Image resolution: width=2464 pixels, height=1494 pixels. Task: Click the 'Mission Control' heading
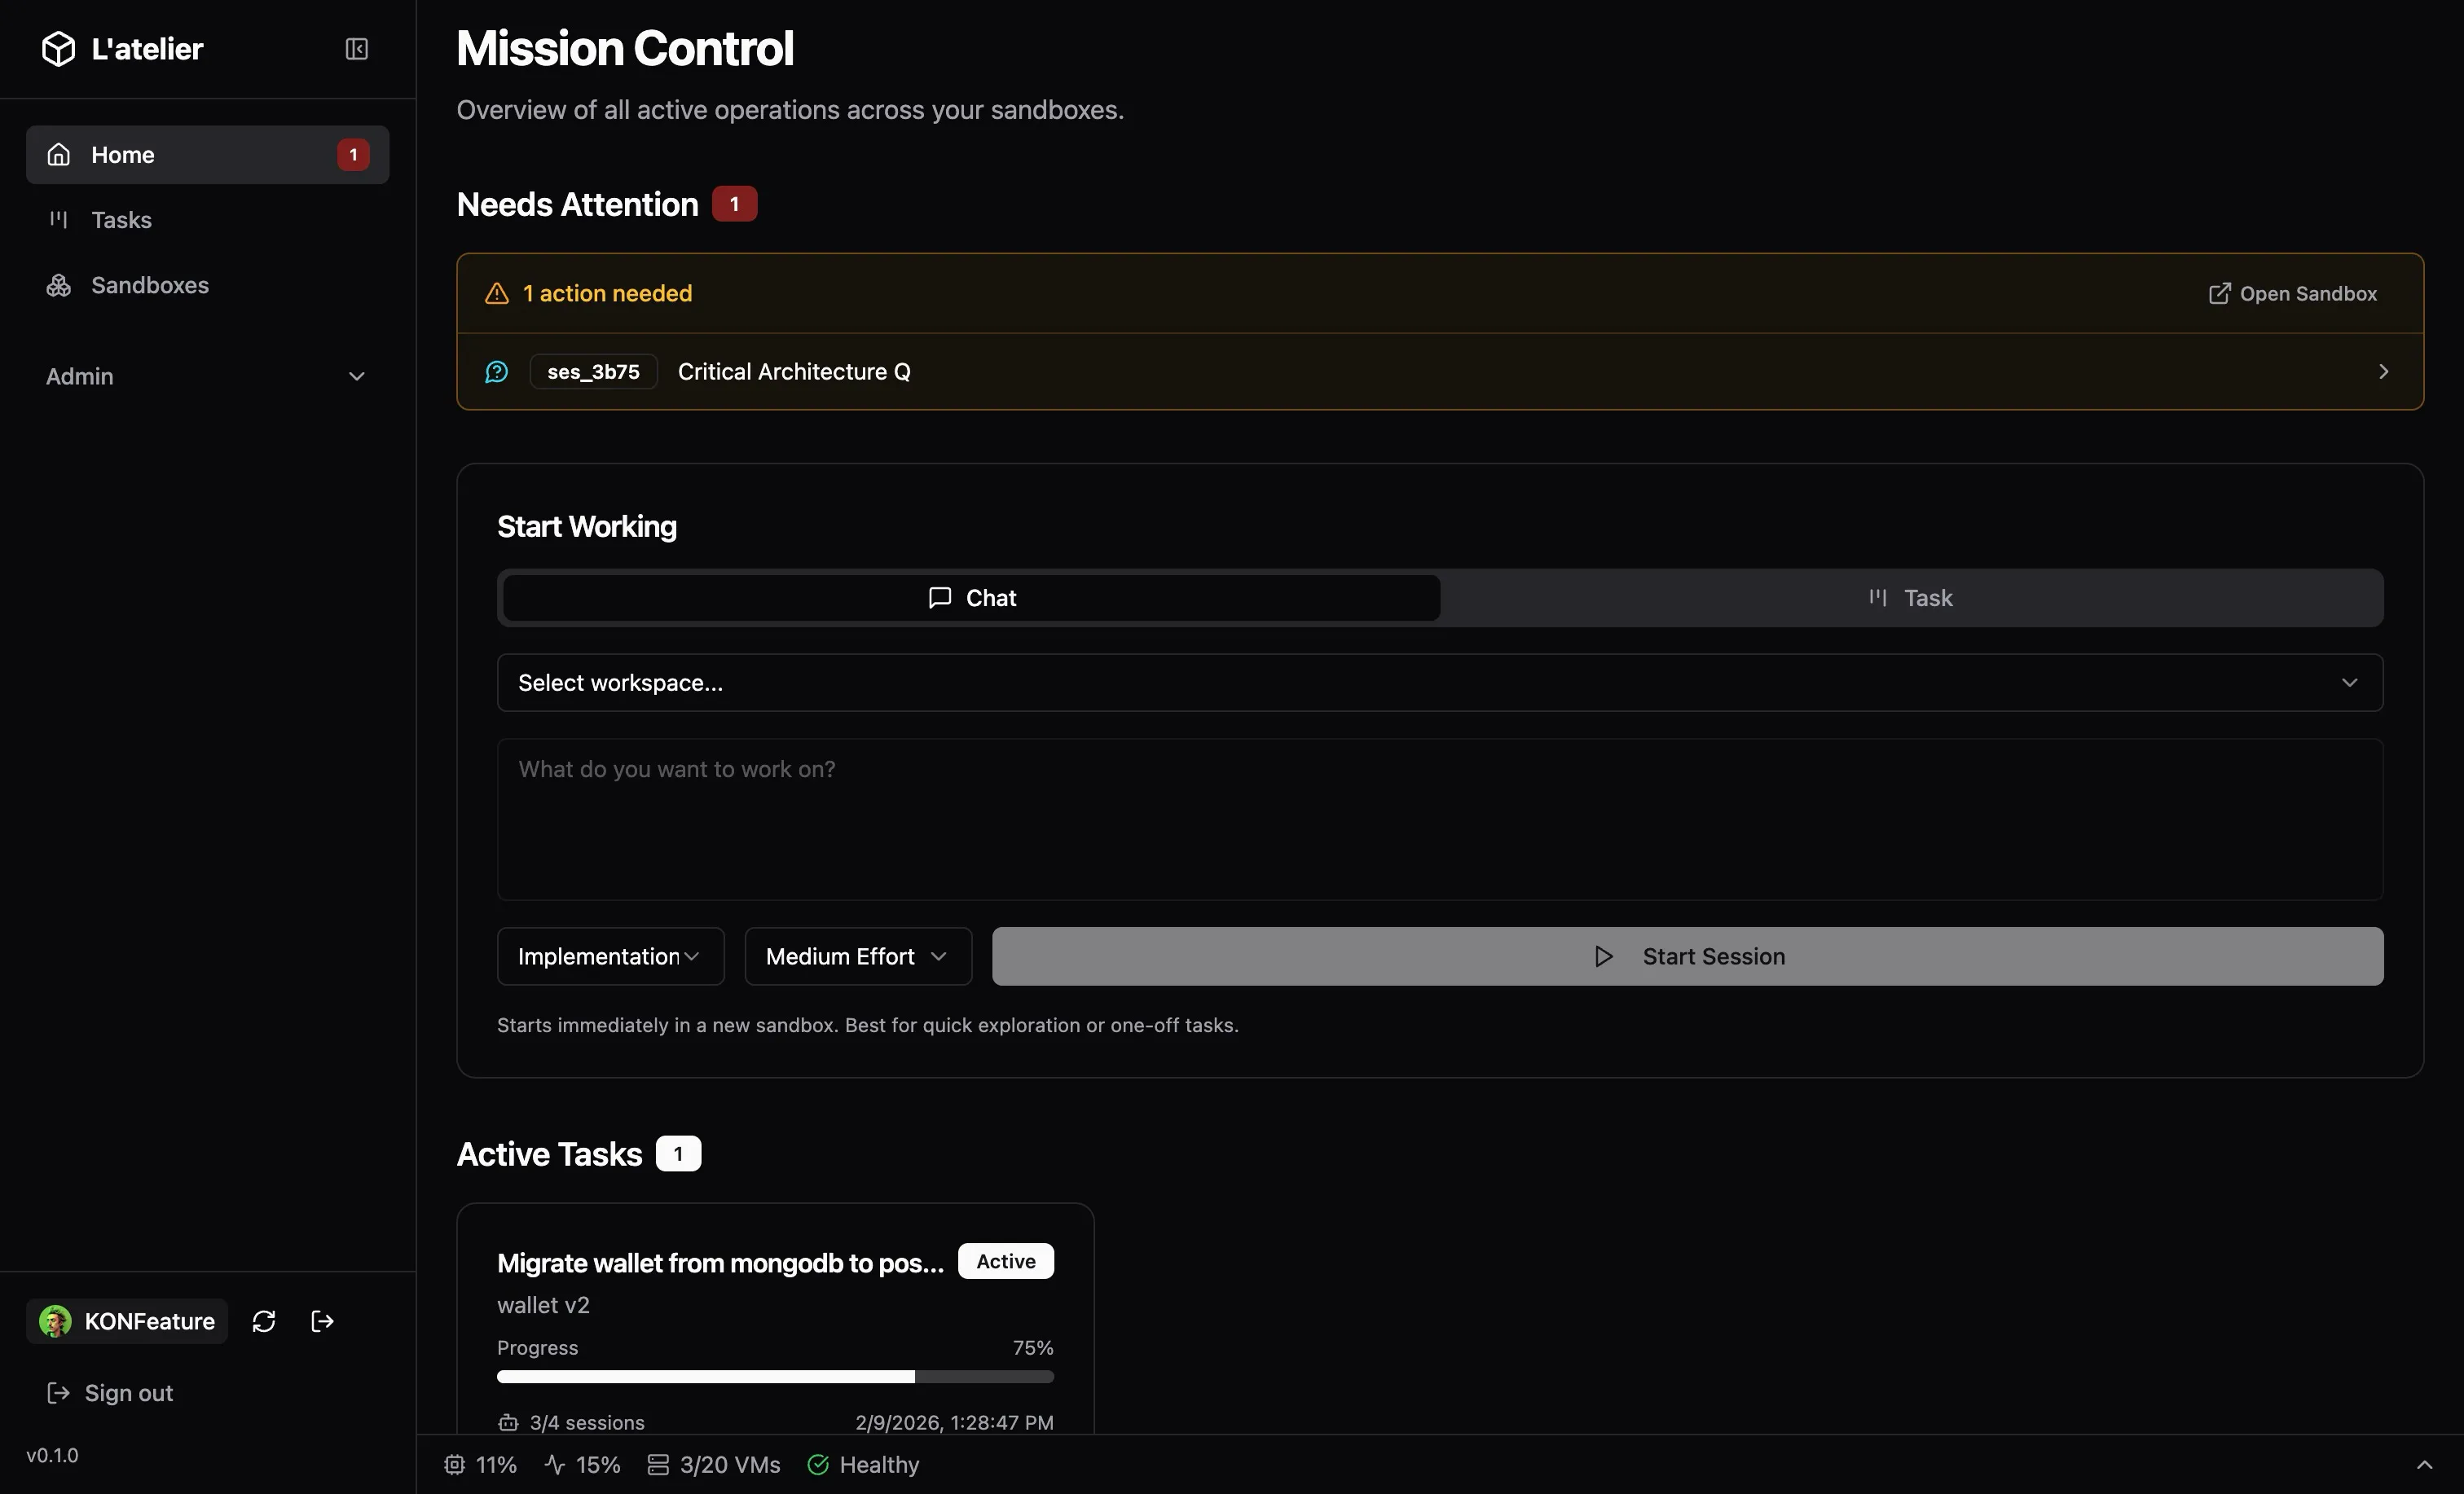pyautogui.click(x=625, y=48)
